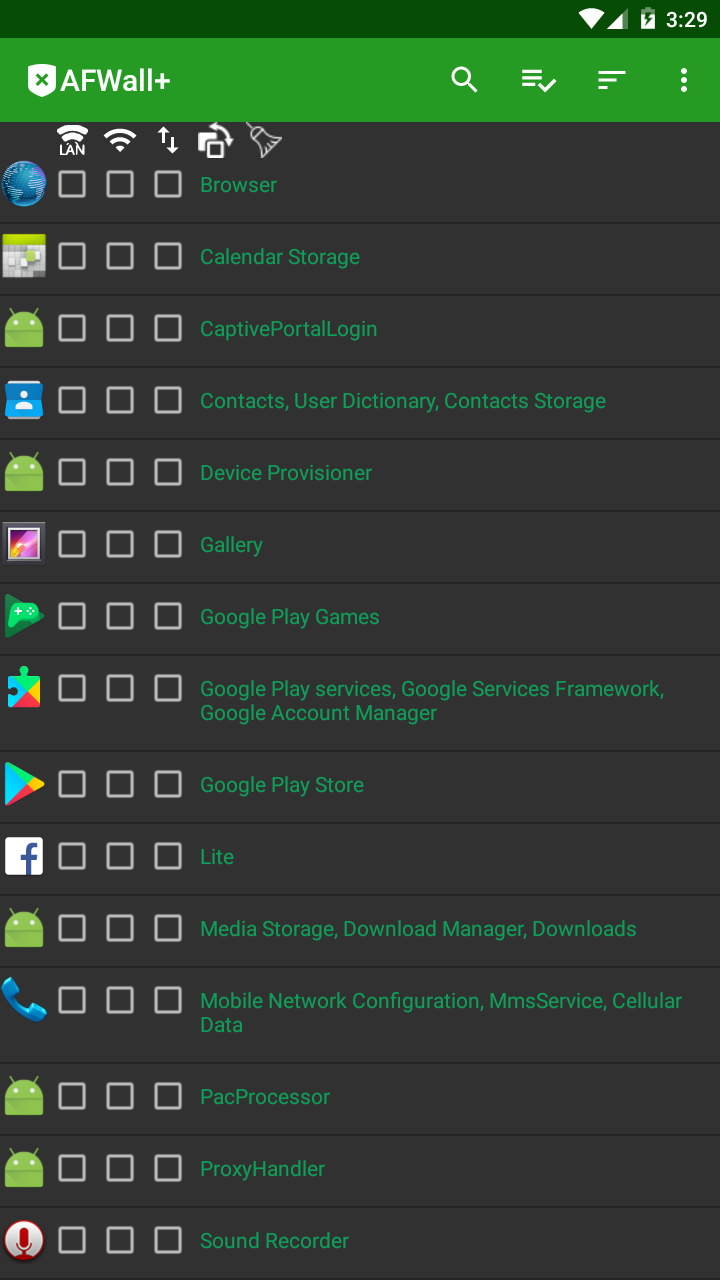This screenshot has height=1280, width=720.
Task: Tap the apply rules checklist icon
Action: pos(538,80)
